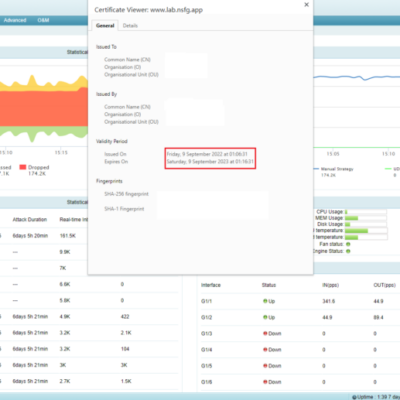Click the OUT(pps) column header
The height and width of the screenshot is (400, 400).
pyautogui.click(x=384, y=285)
